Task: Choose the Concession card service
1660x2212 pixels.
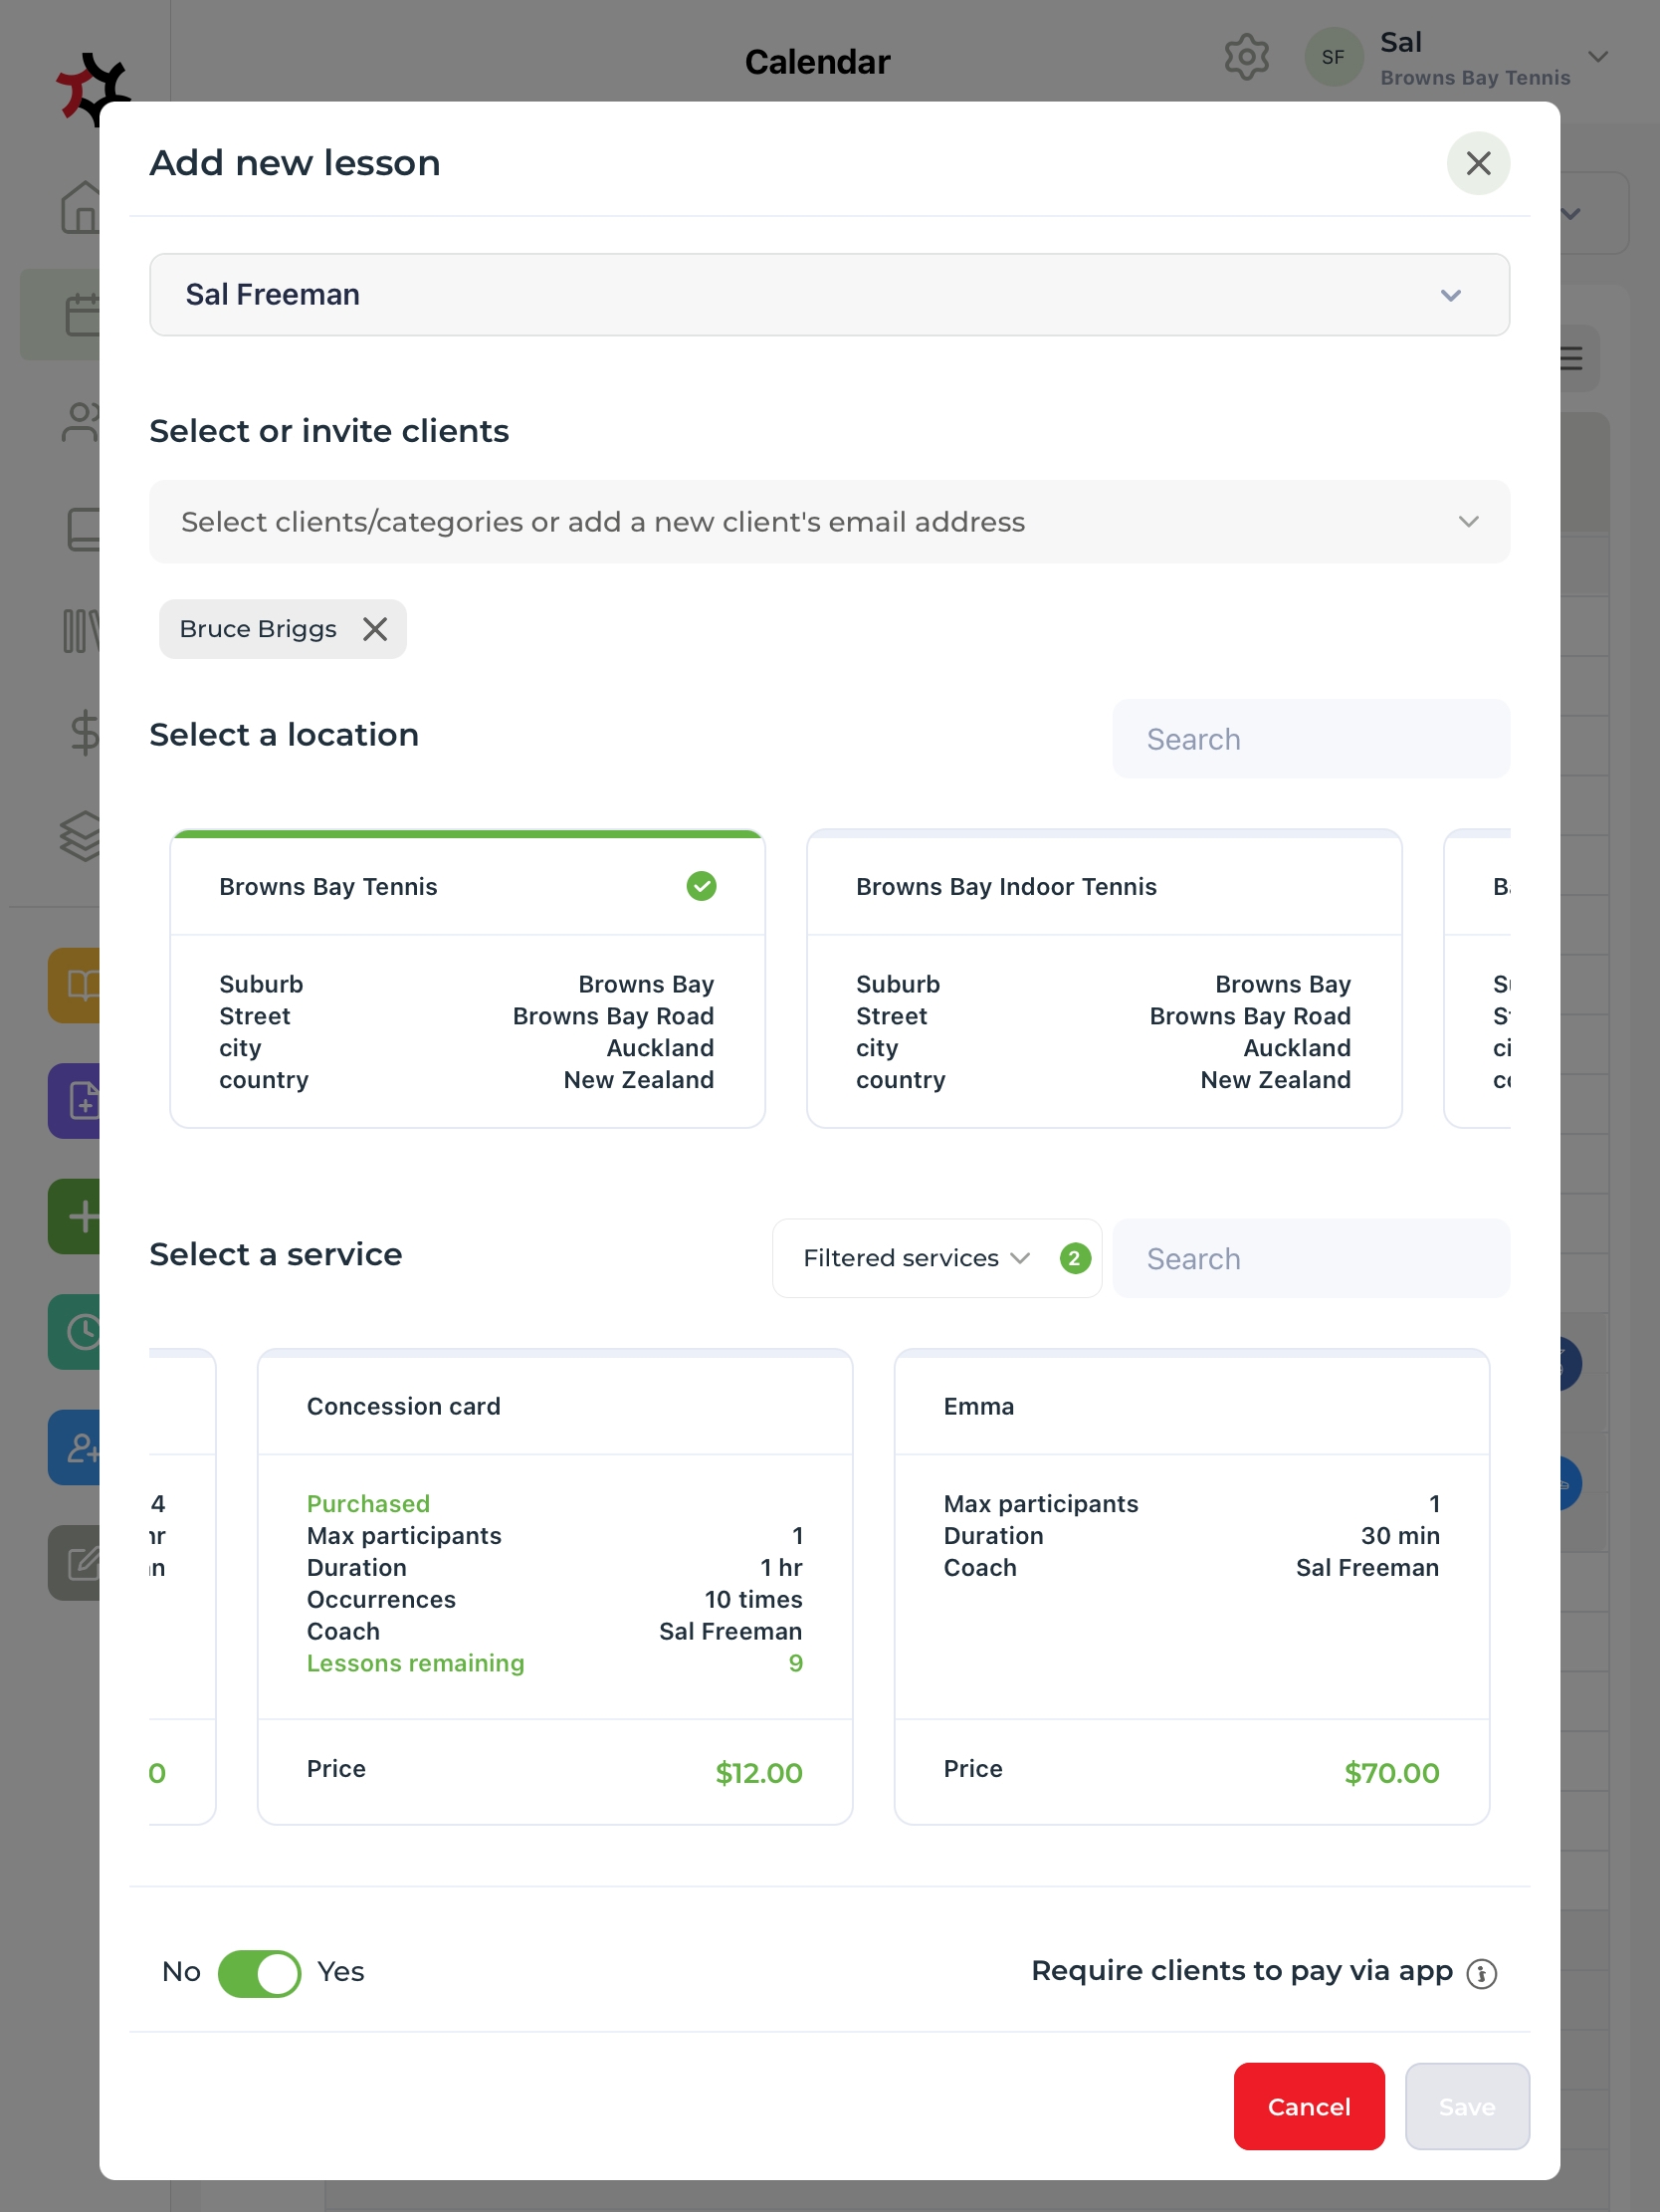Action: (555, 1586)
